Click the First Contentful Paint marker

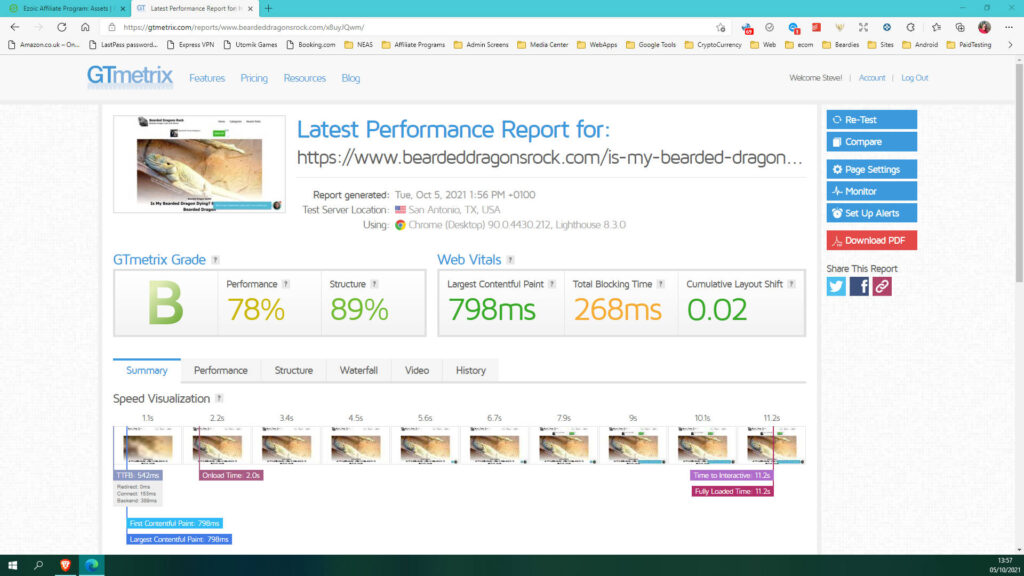pos(174,523)
